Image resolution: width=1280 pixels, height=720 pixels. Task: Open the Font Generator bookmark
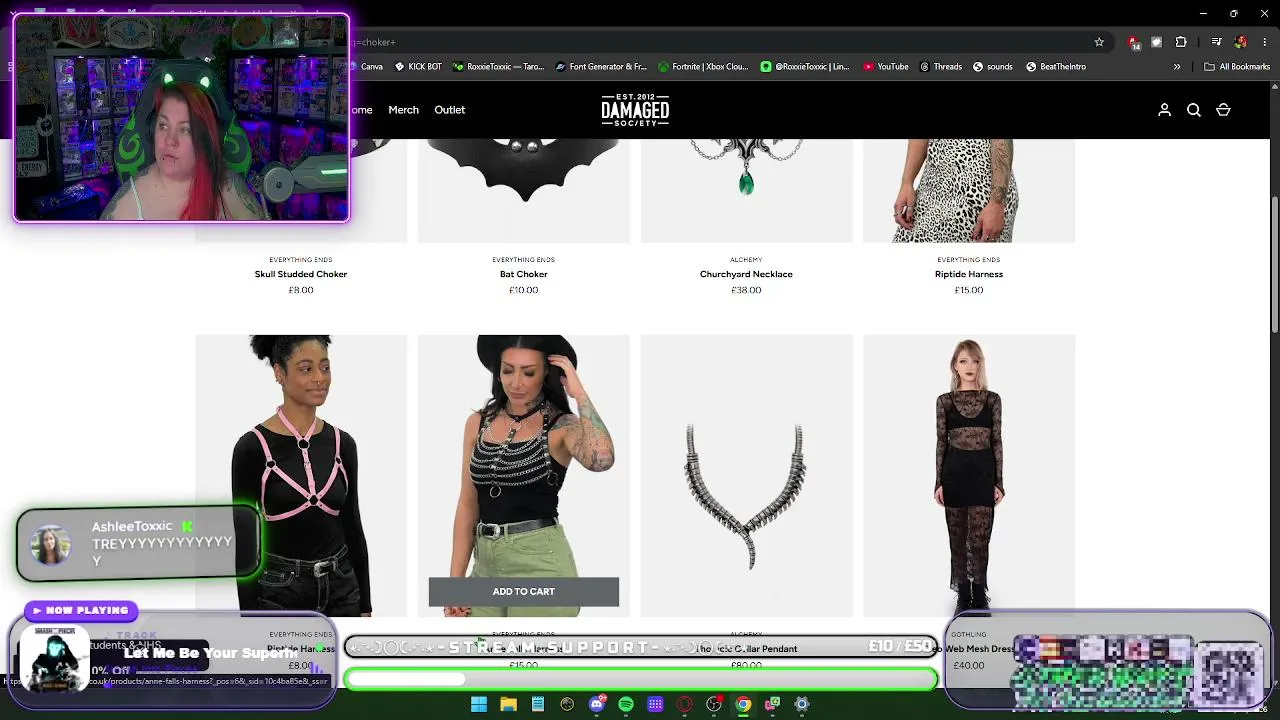pos(601,67)
